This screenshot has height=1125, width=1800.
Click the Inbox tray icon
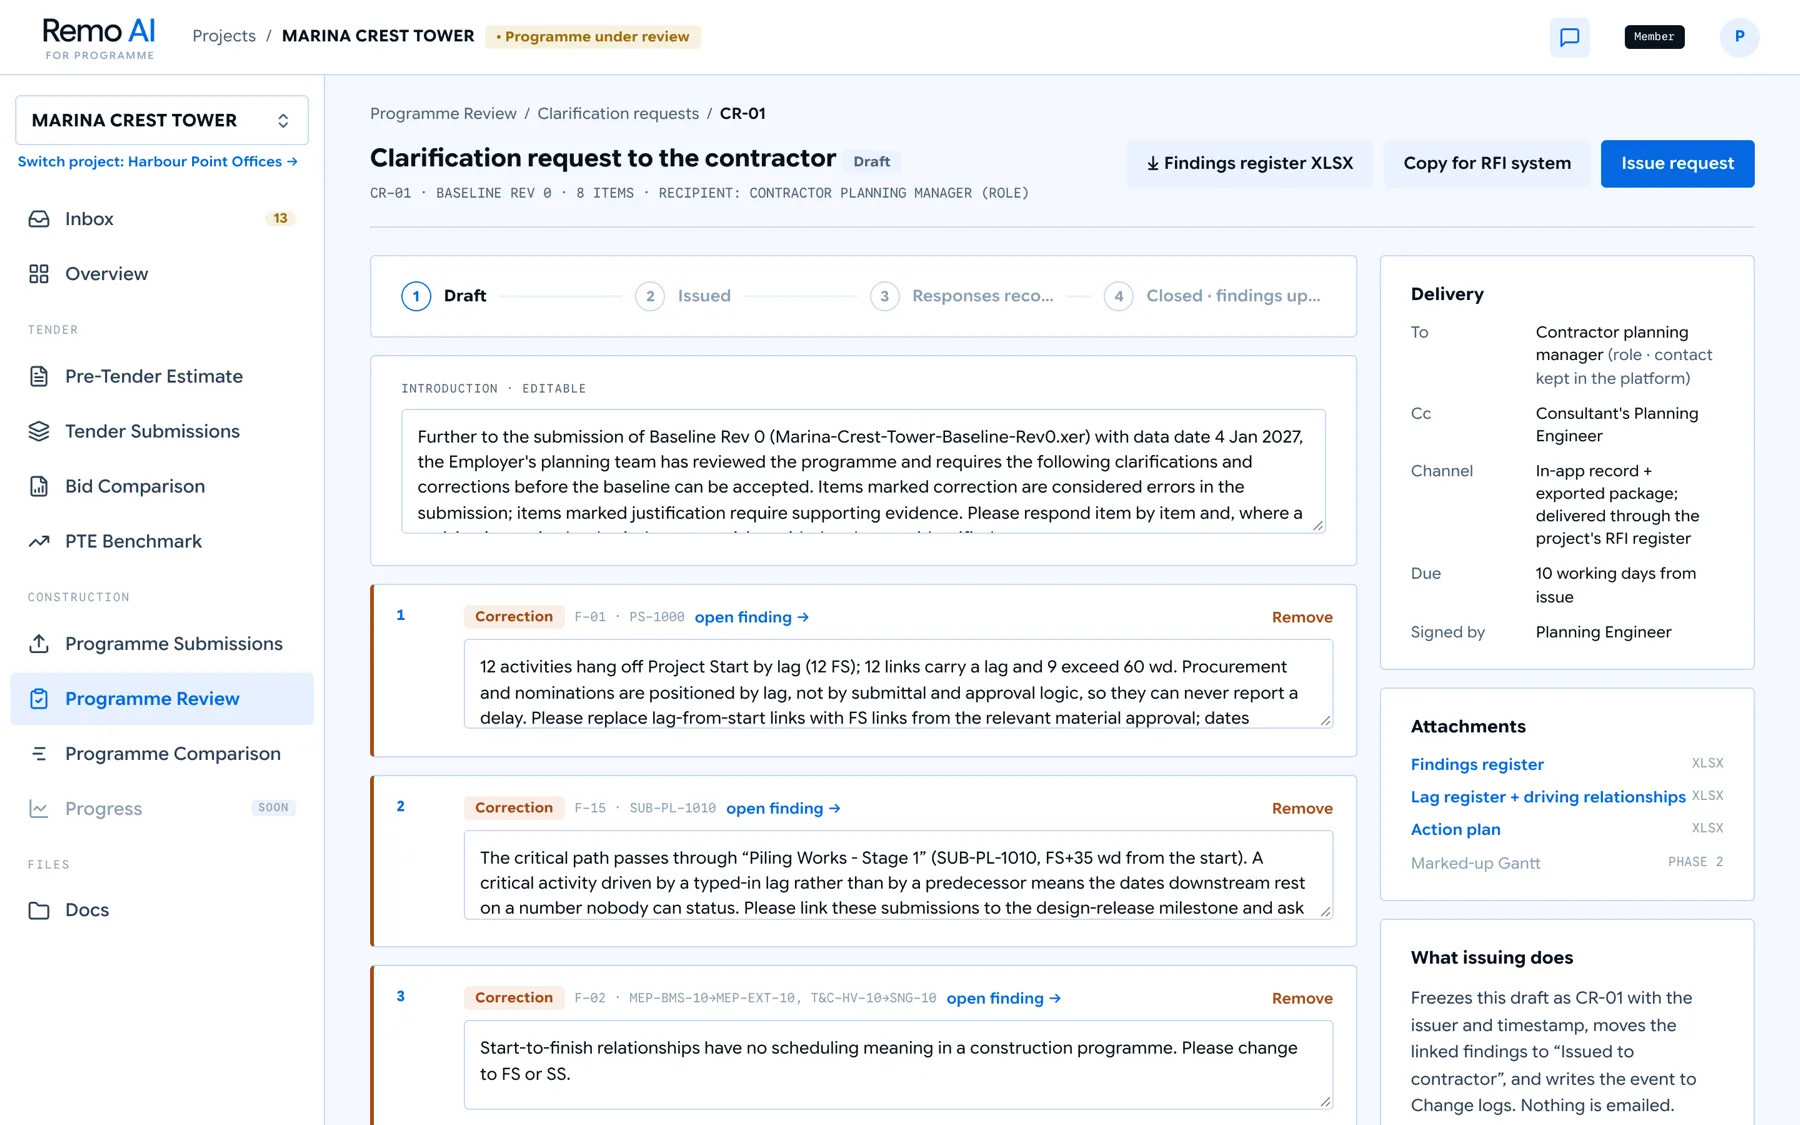(x=39, y=219)
